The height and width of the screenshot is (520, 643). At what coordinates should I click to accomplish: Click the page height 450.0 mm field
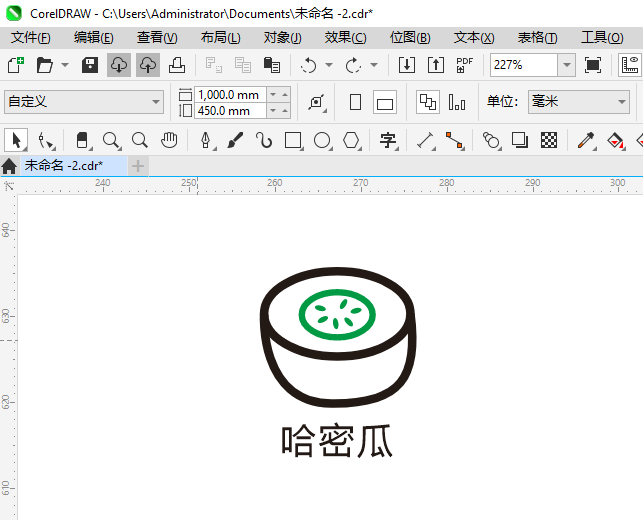(x=230, y=111)
